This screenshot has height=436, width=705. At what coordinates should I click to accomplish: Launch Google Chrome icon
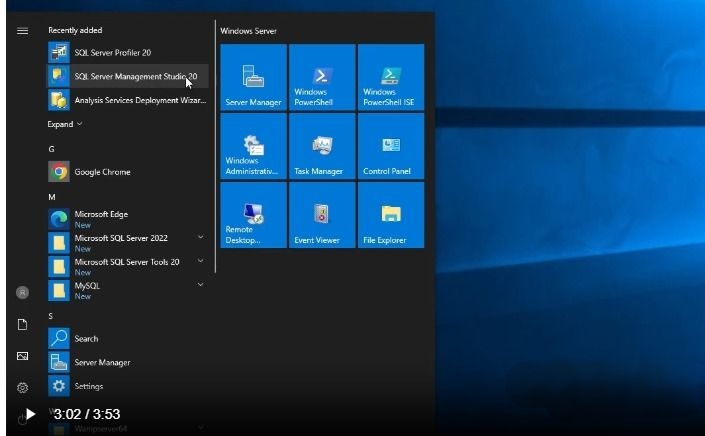coord(59,172)
